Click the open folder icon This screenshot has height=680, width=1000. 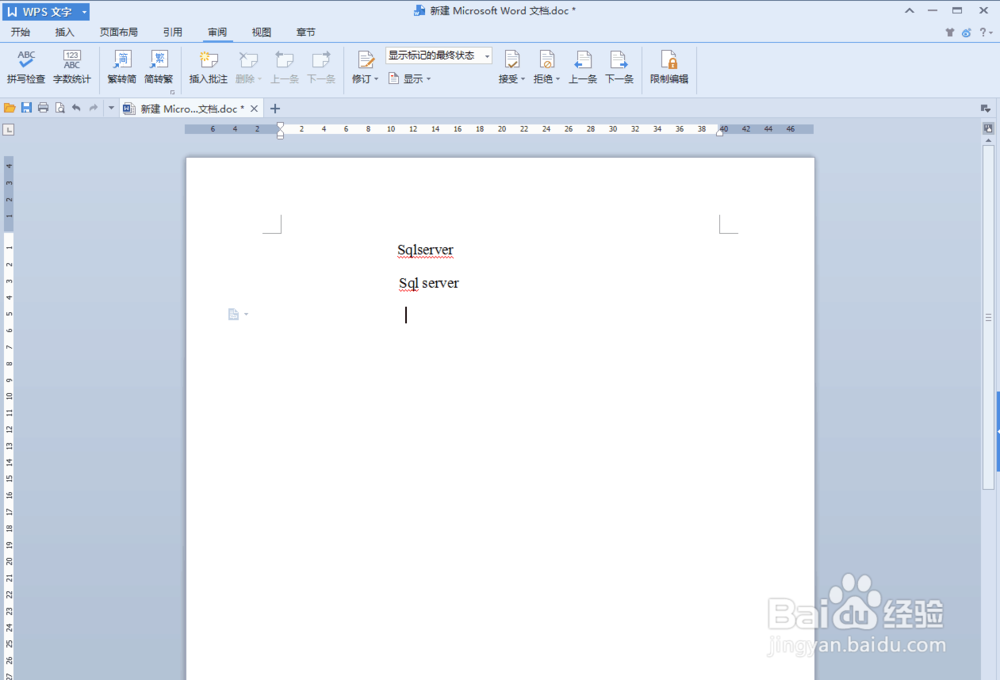tap(10, 108)
